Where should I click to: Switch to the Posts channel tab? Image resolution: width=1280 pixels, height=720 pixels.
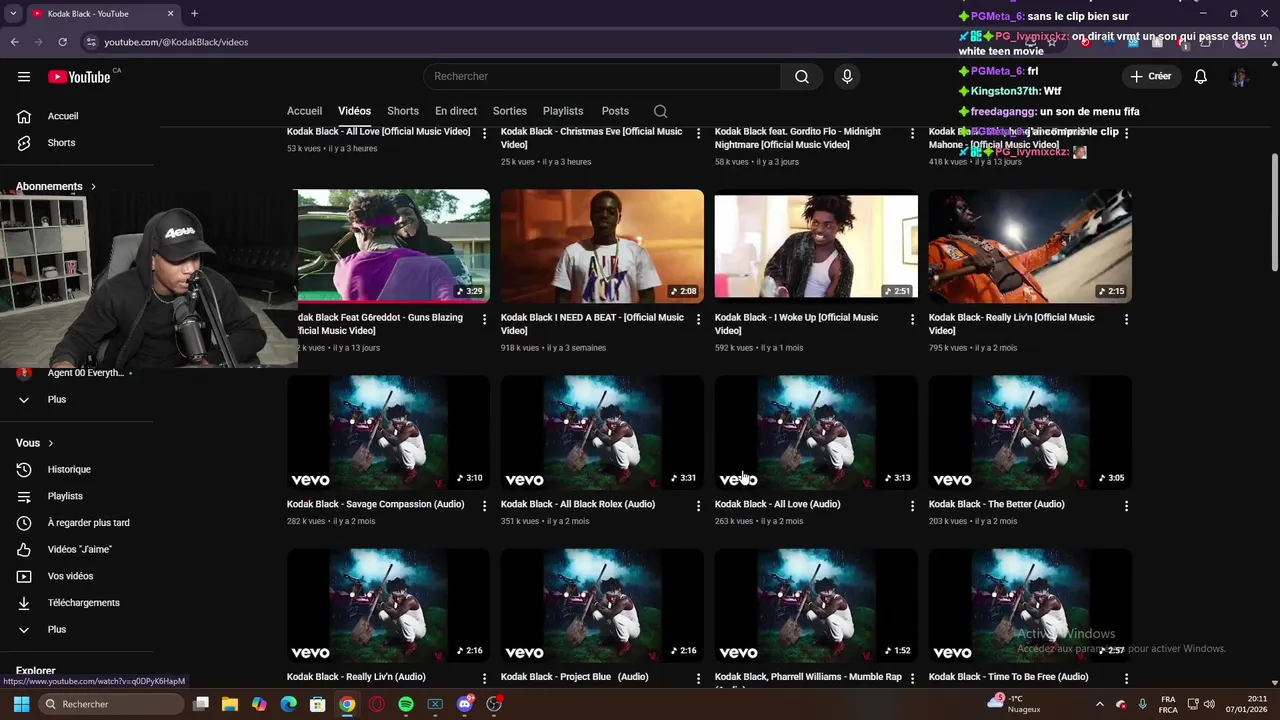(x=615, y=111)
